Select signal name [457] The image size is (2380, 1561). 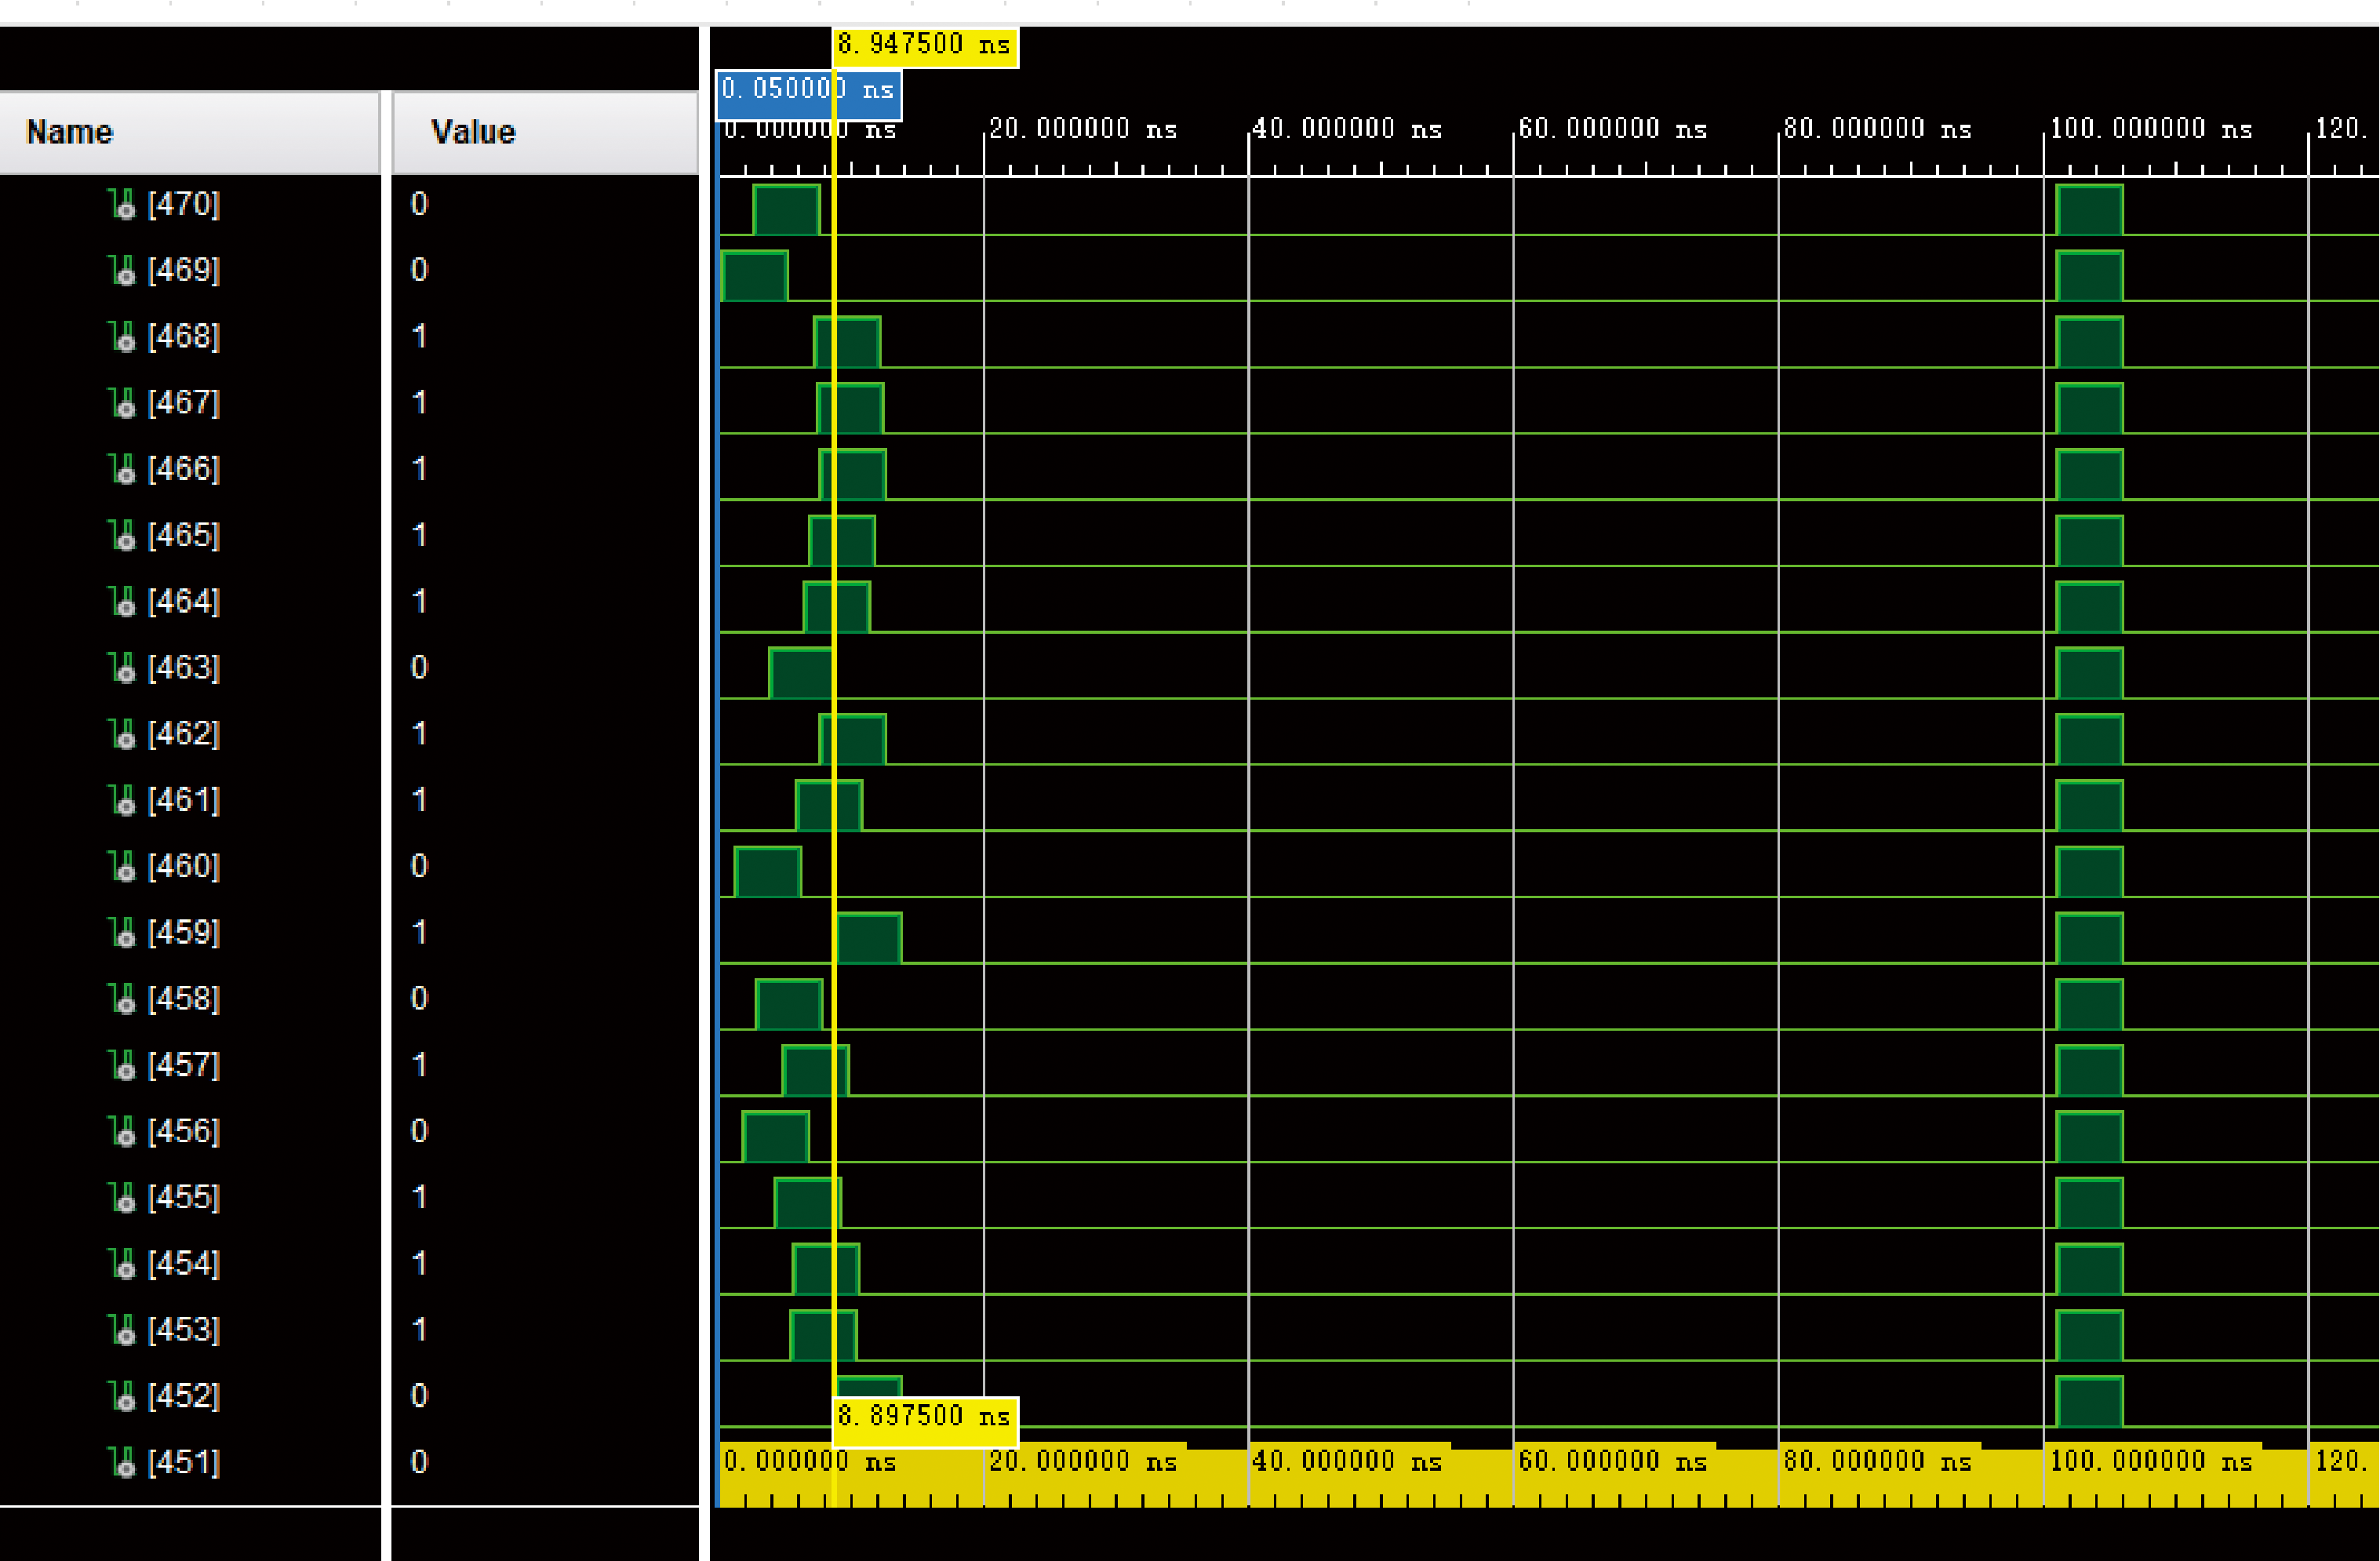tap(184, 1065)
